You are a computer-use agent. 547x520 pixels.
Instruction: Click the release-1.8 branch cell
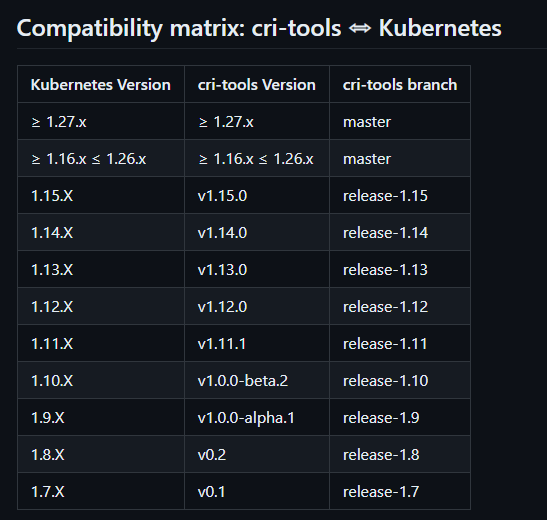click(400, 454)
